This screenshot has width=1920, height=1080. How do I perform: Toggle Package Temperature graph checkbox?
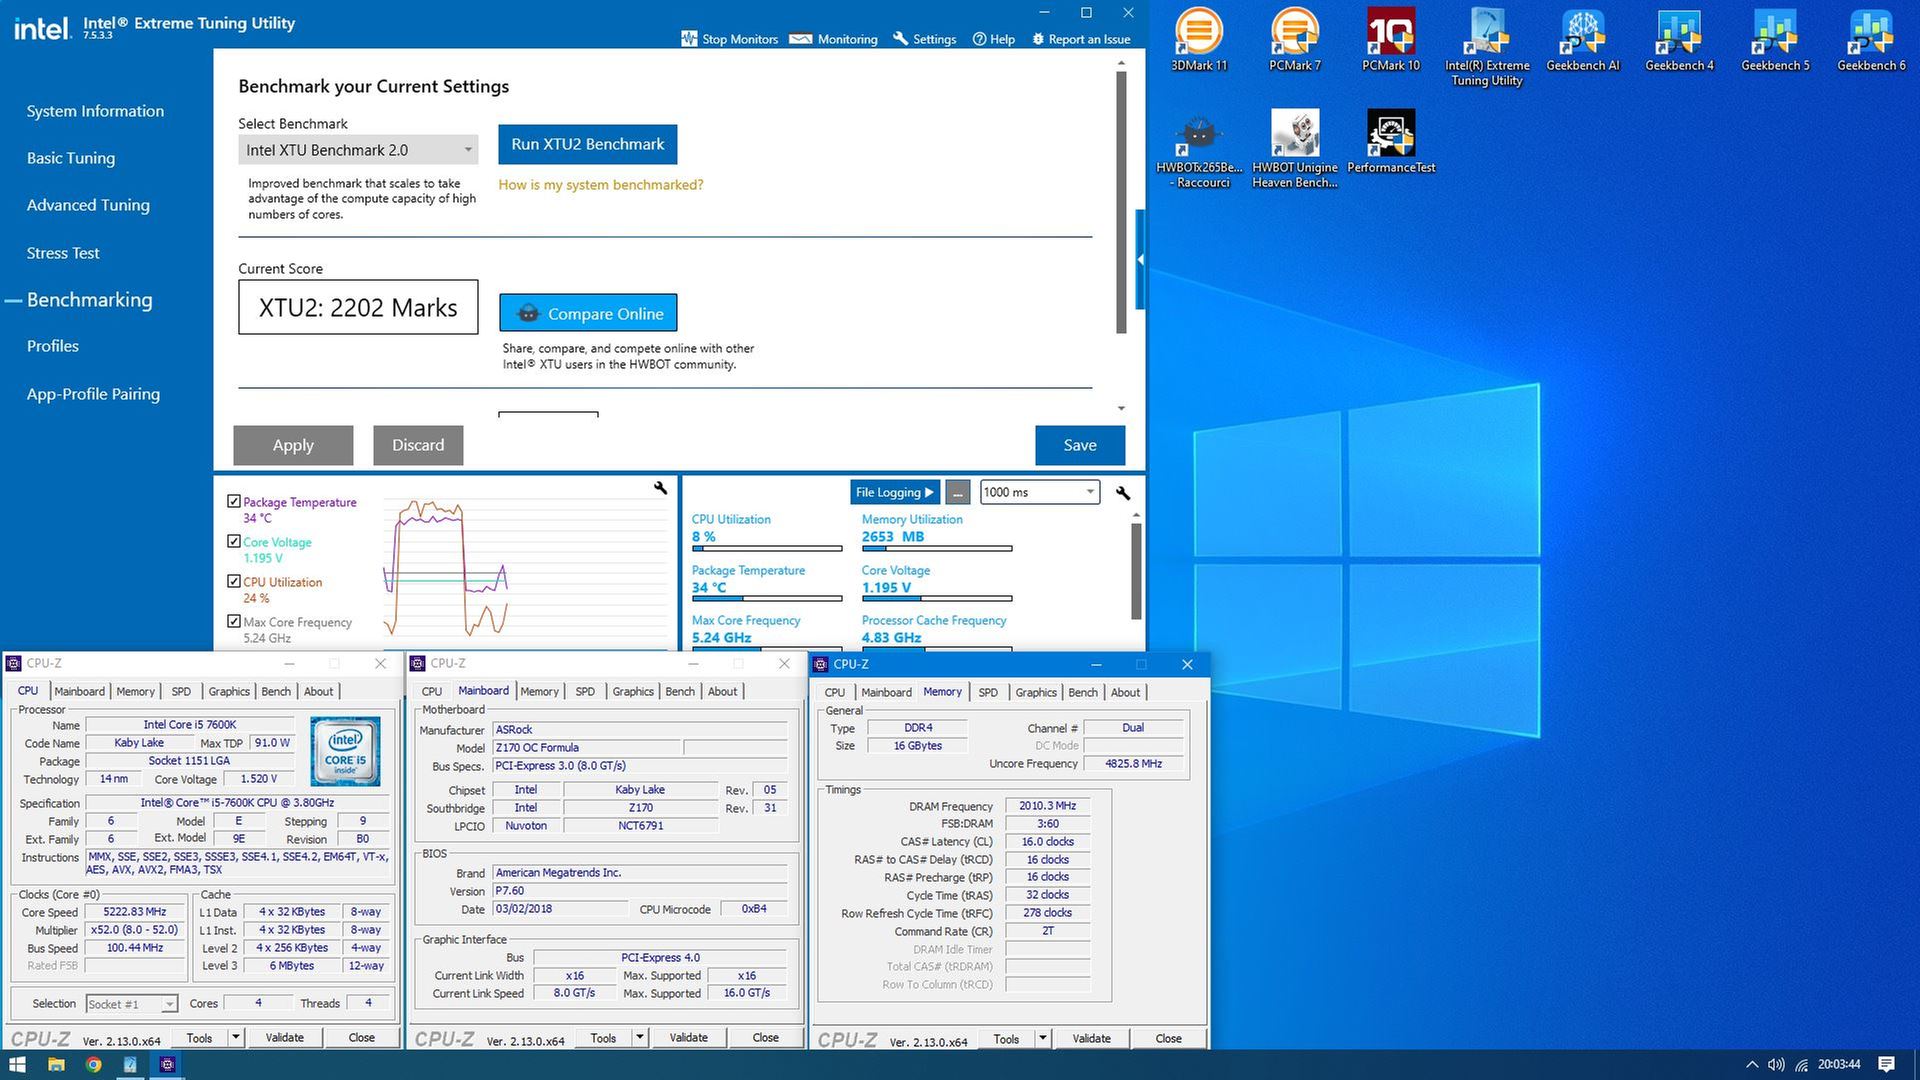pos(234,501)
